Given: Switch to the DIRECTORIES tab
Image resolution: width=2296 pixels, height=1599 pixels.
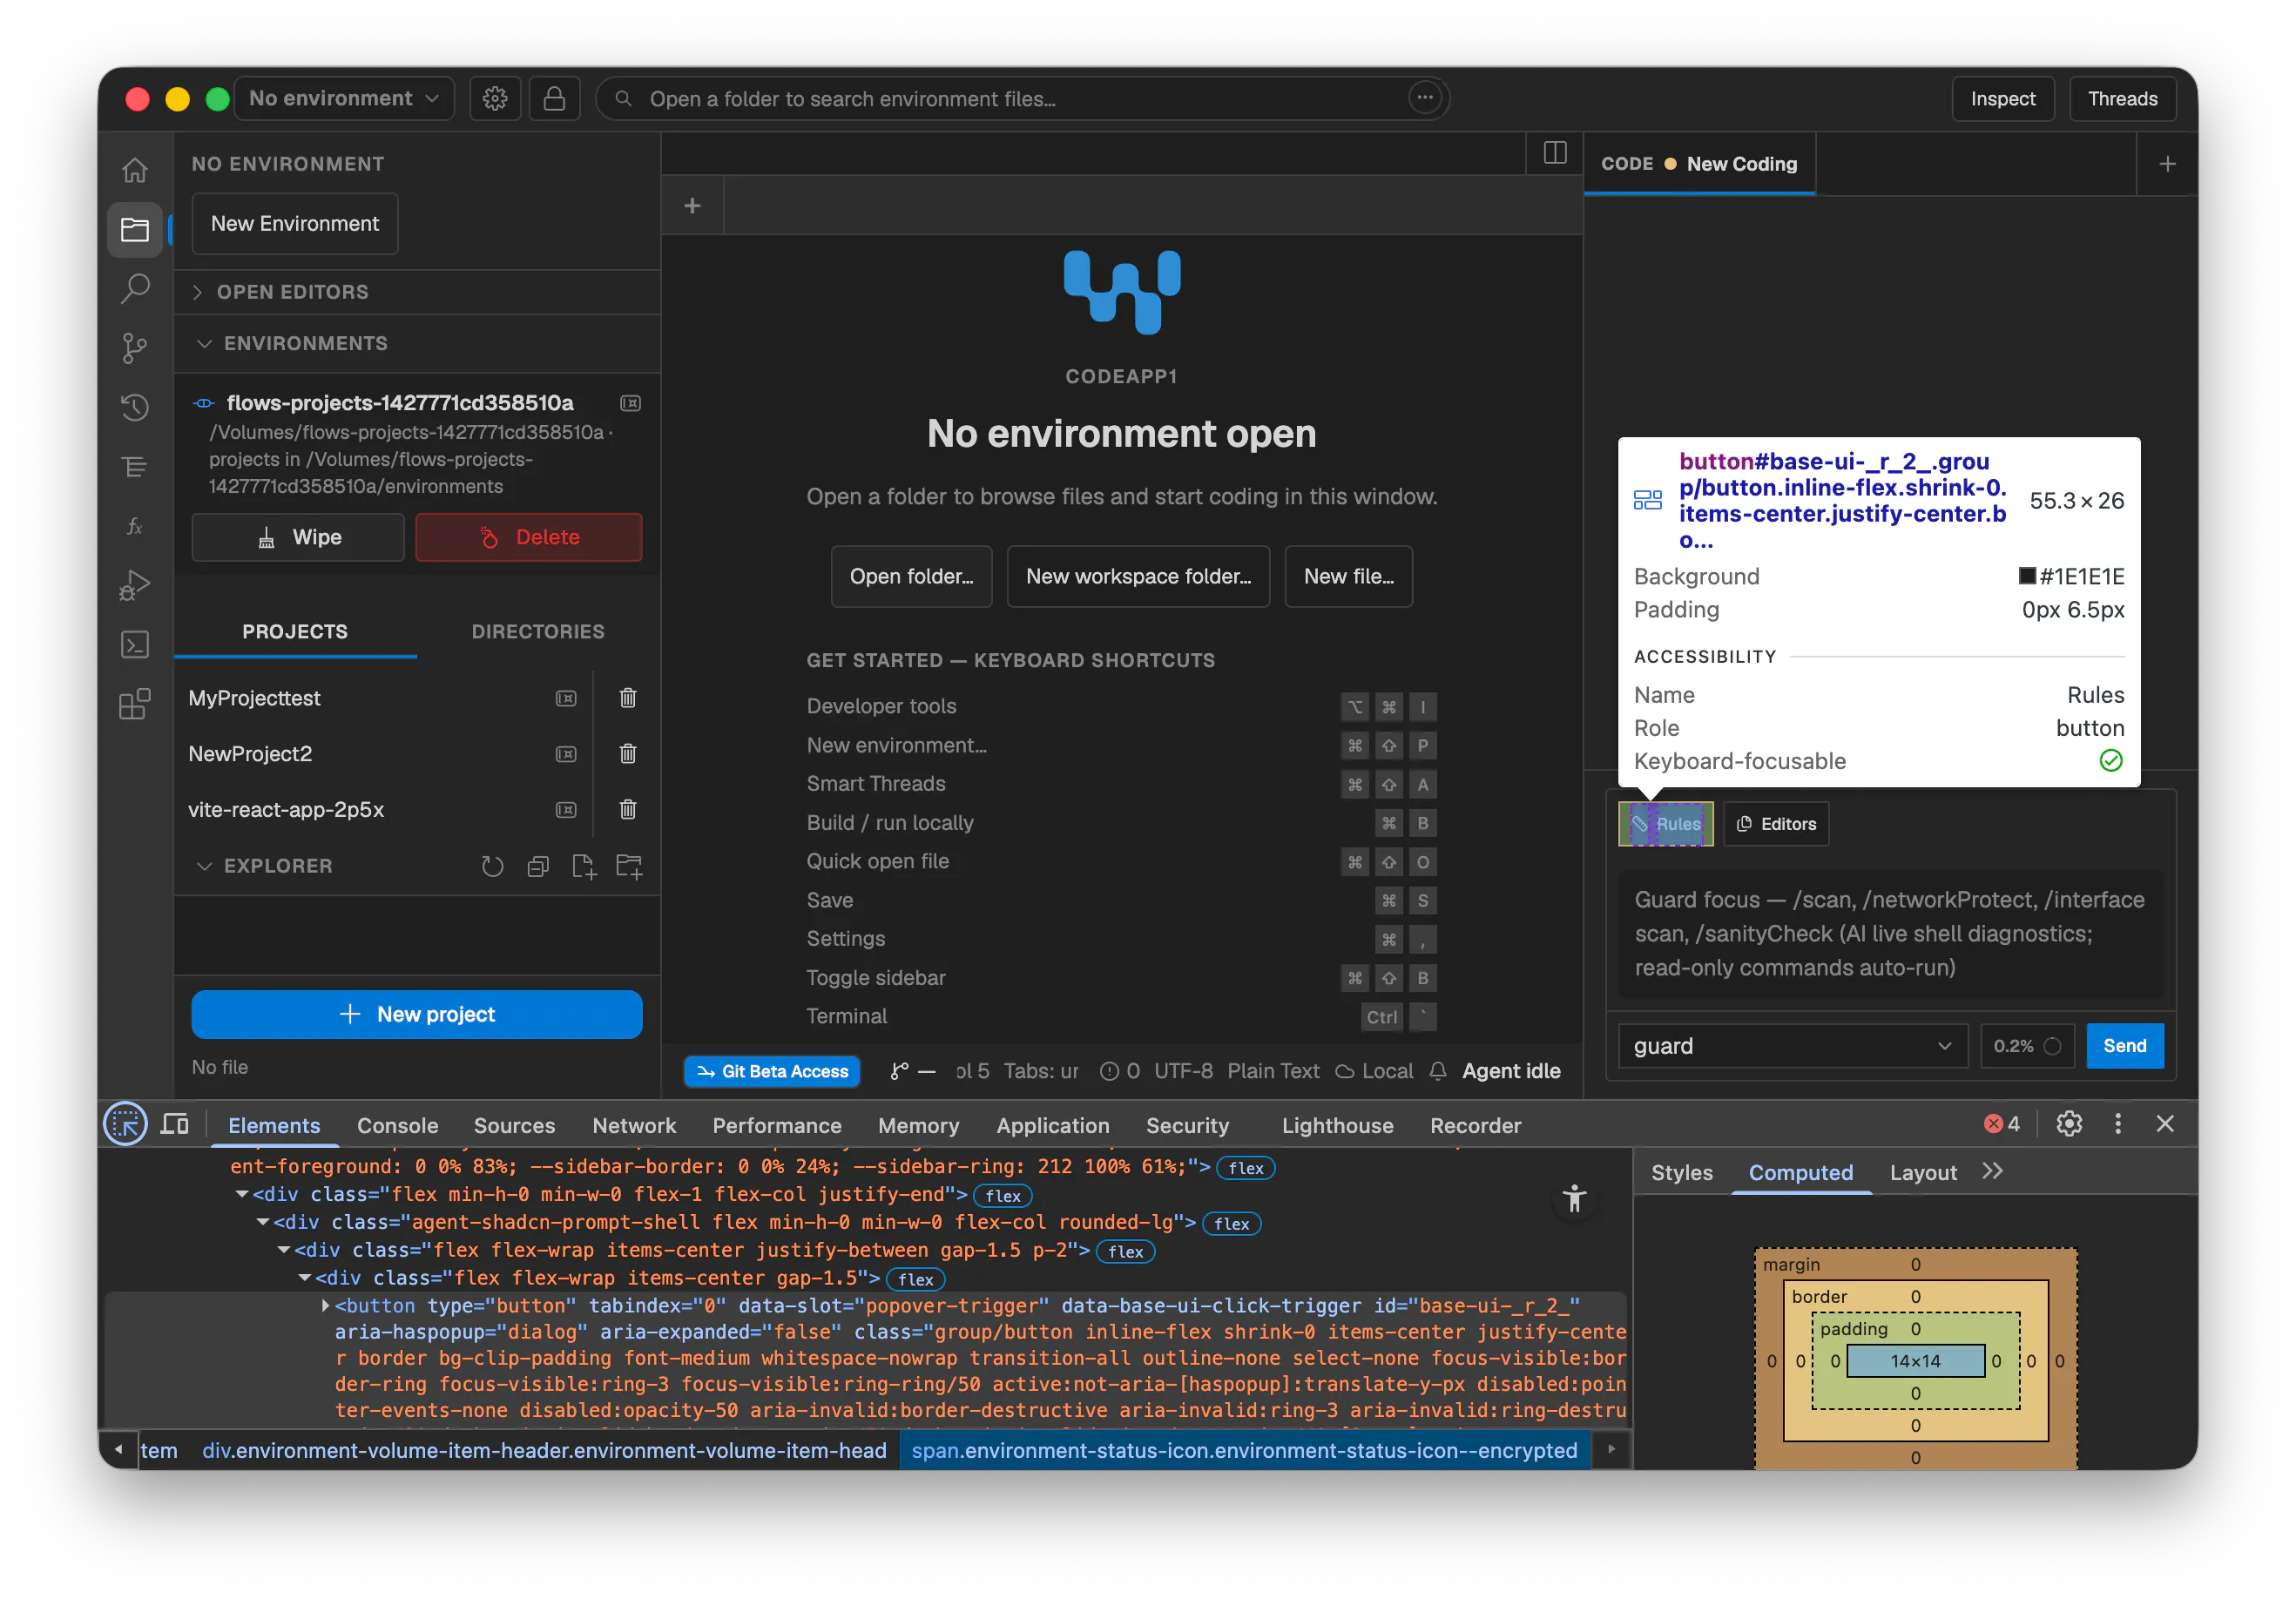Looking at the screenshot, I should click(538, 632).
